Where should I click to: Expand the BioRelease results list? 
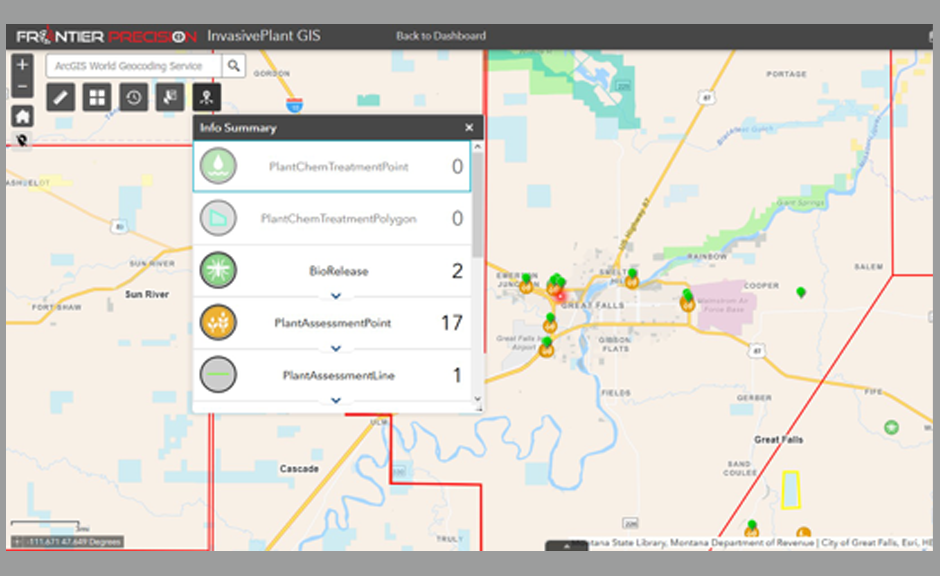336,296
